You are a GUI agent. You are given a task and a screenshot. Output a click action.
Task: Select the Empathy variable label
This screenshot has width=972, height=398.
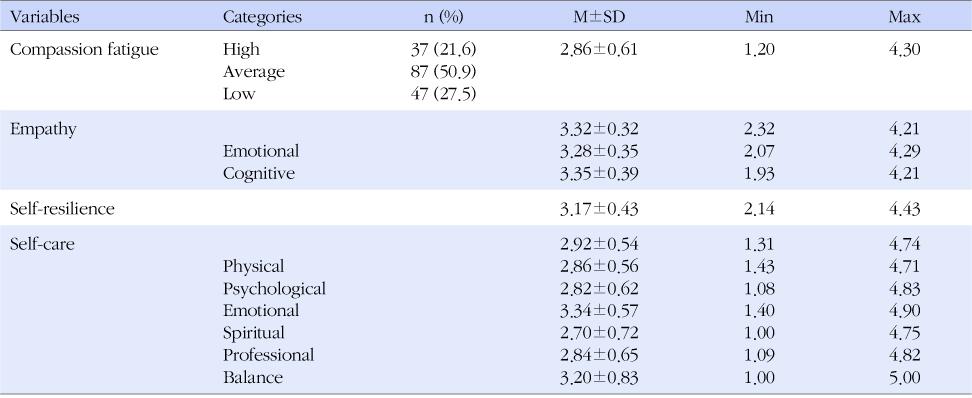43,130
